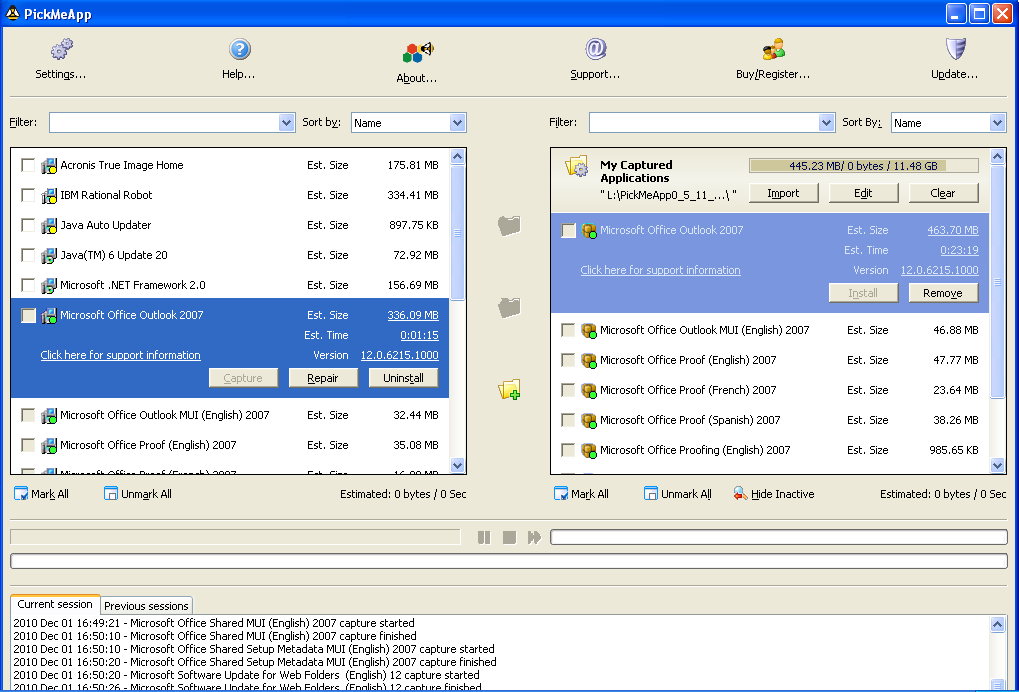Click the right panel Mark All icon
Viewport: 1019px width, 692px height.
[561, 494]
